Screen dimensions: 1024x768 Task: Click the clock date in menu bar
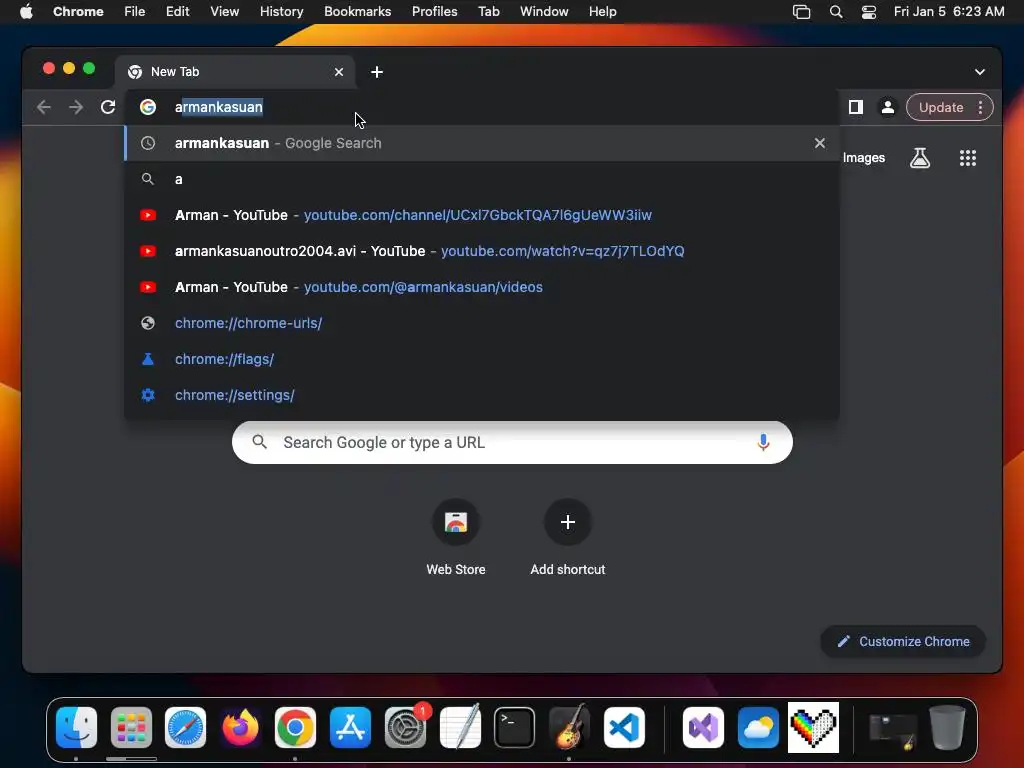pyautogui.click(x=949, y=11)
